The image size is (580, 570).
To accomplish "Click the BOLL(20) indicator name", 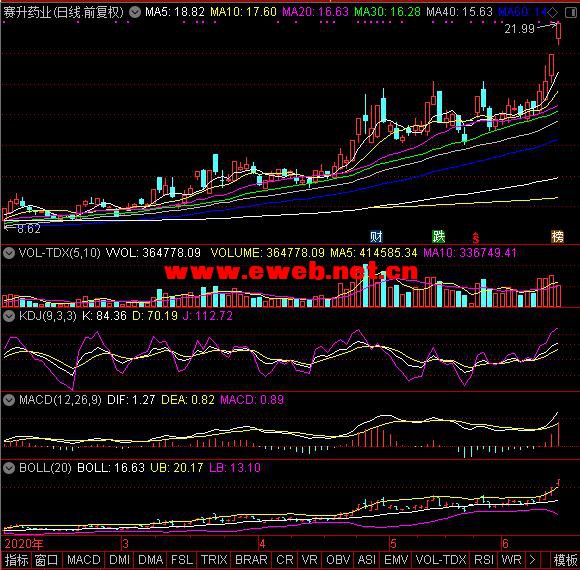I will (45, 468).
